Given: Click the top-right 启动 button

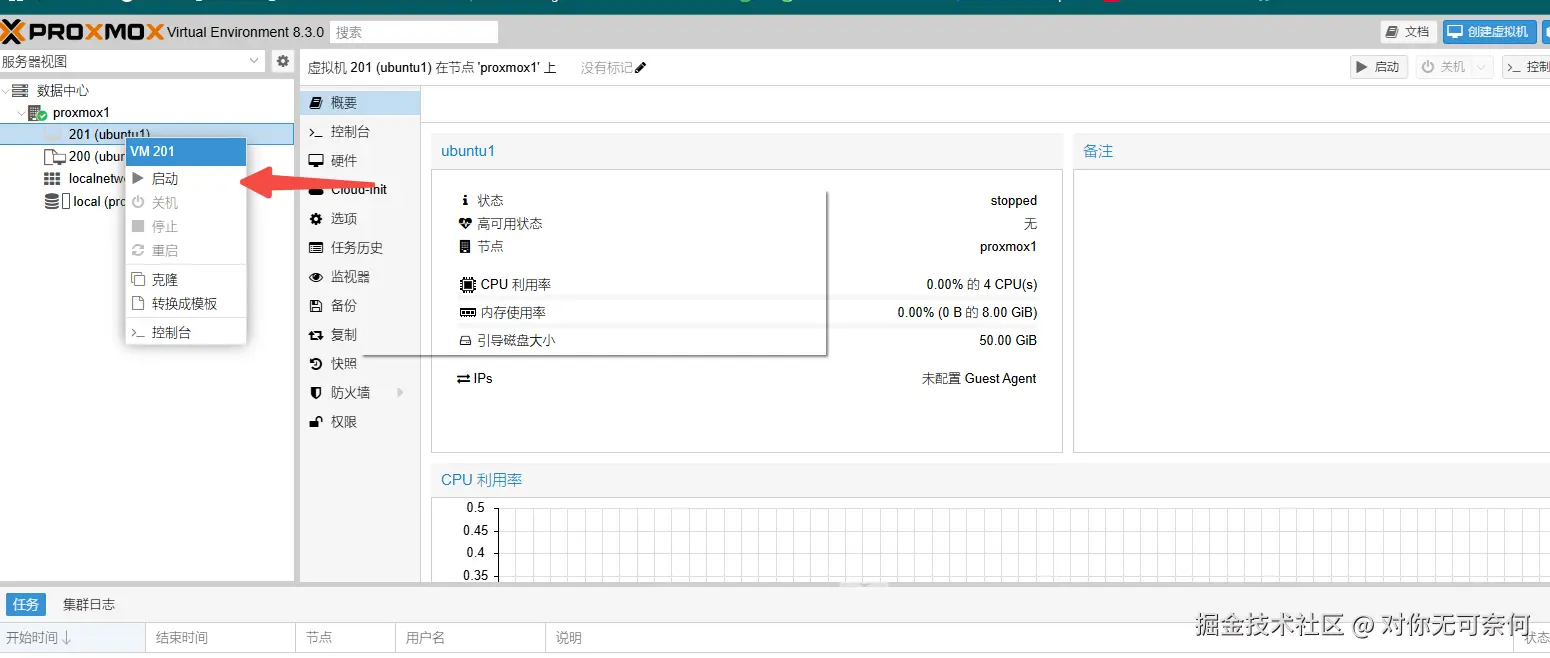Looking at the screenshot, I should tap(1379, 67).
